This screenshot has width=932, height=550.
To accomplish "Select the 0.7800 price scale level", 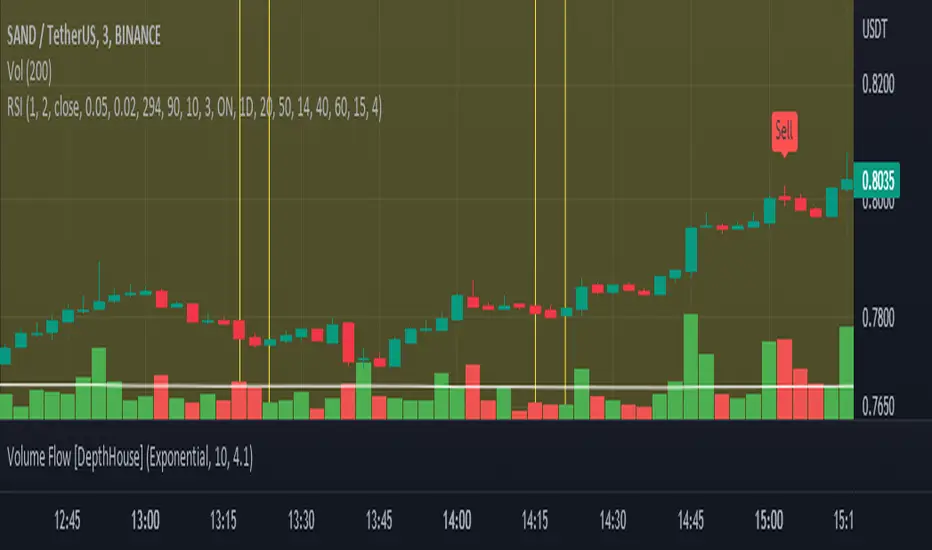I will [x=878, y=318].
